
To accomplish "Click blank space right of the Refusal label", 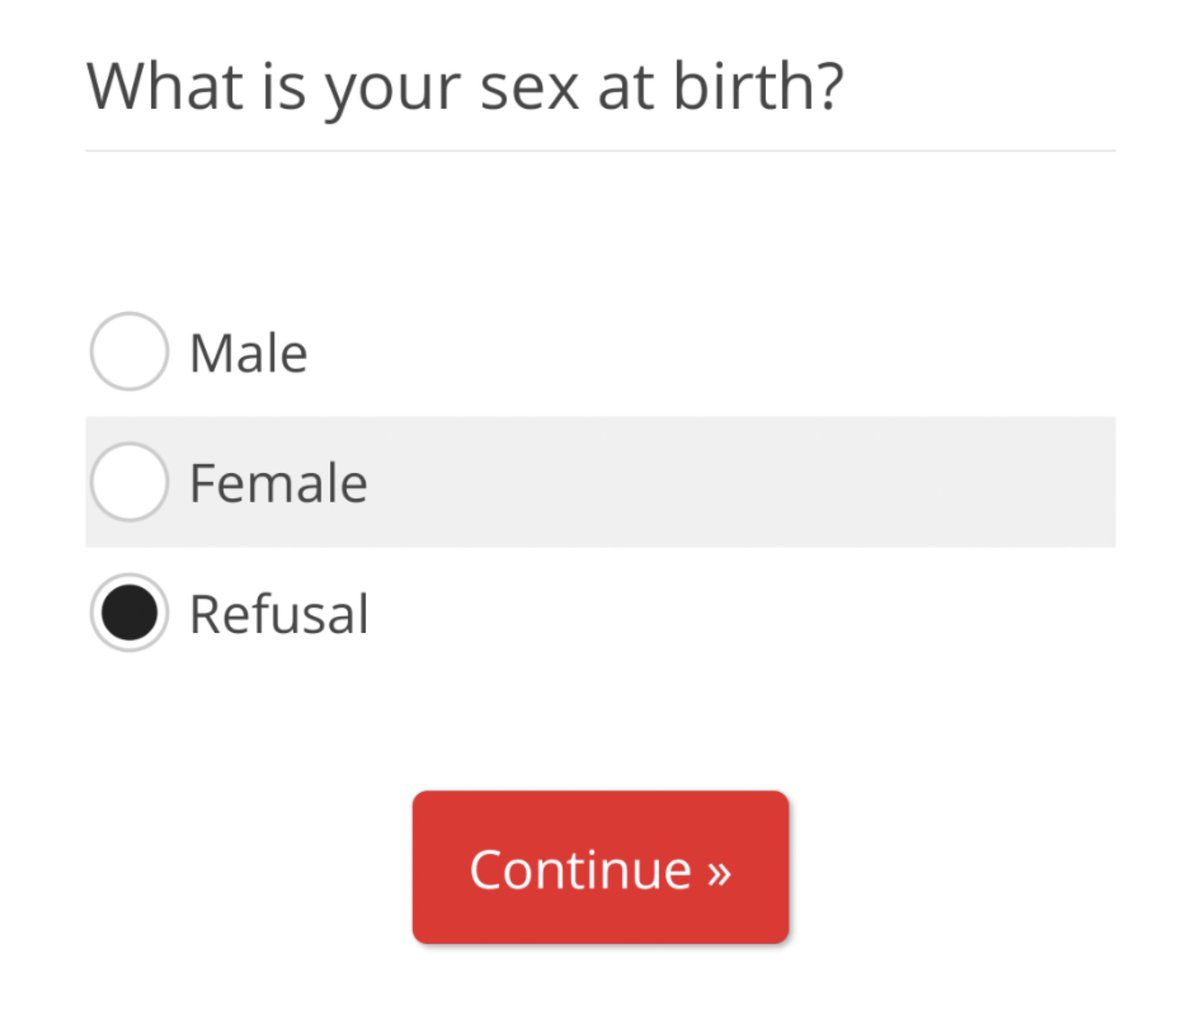I will coord(700,613).
